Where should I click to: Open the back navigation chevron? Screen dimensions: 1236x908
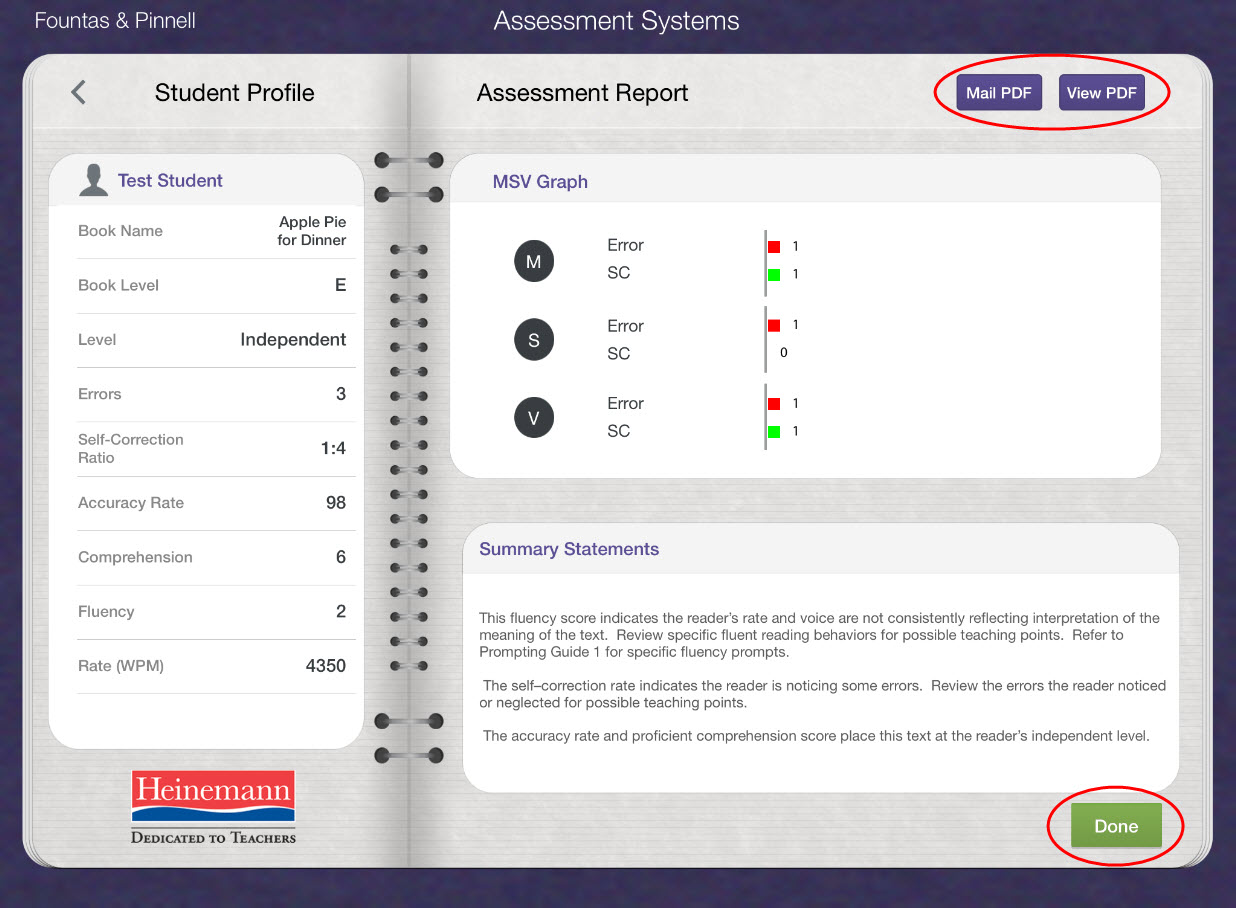[77, 91]
